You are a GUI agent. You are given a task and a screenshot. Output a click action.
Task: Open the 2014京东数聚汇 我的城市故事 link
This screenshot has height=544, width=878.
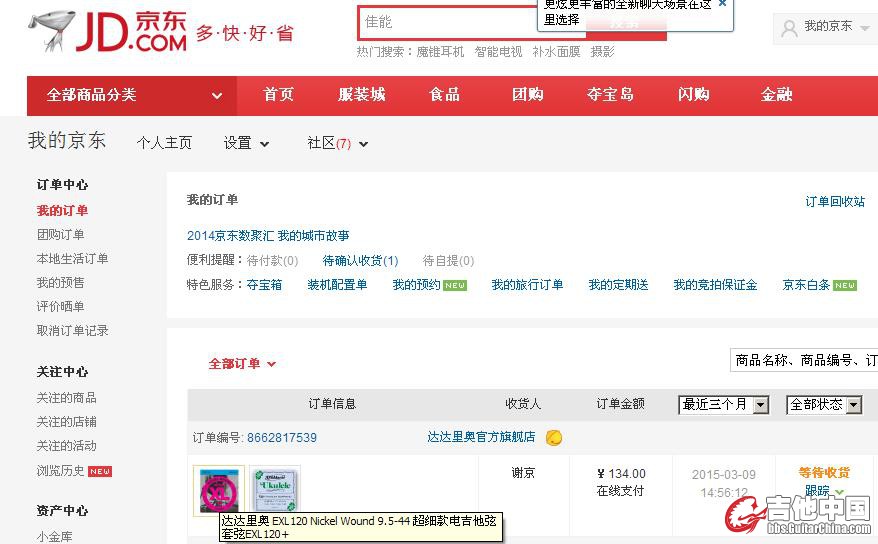pos(268,236)
